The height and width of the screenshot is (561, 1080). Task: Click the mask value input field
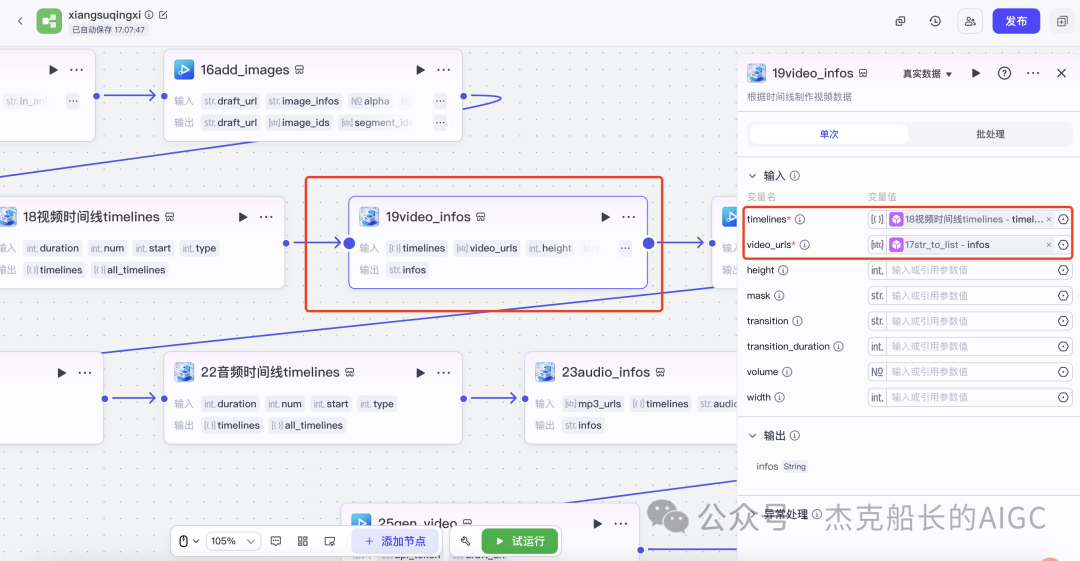970,296
